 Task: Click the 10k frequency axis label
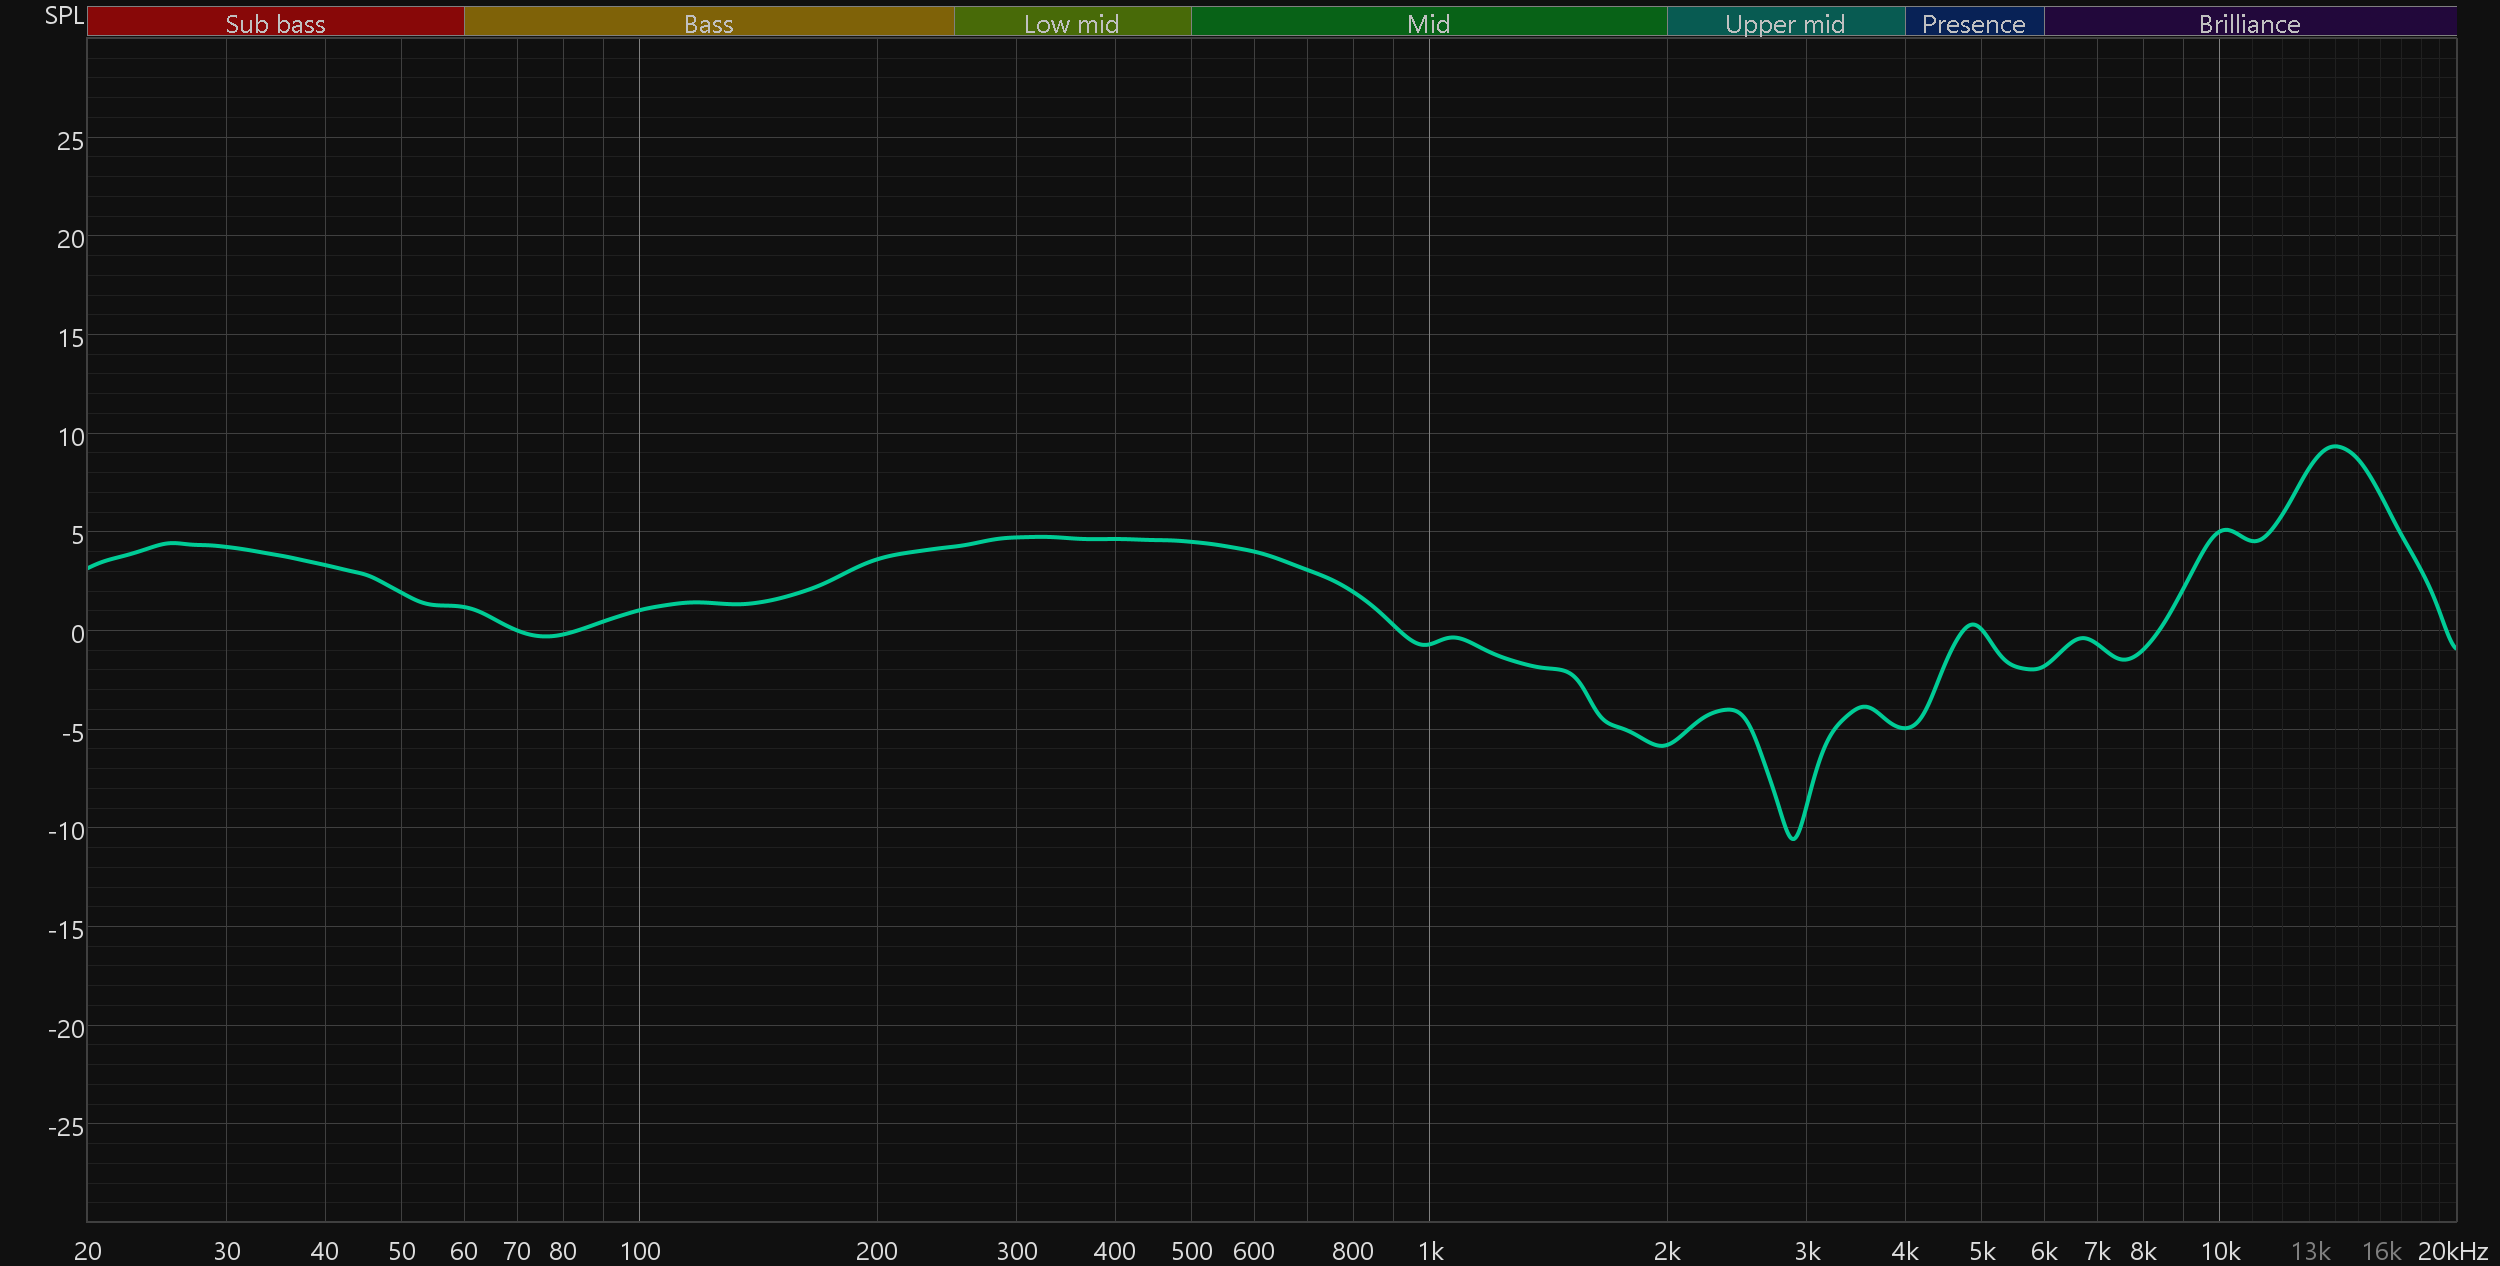2220,1251
